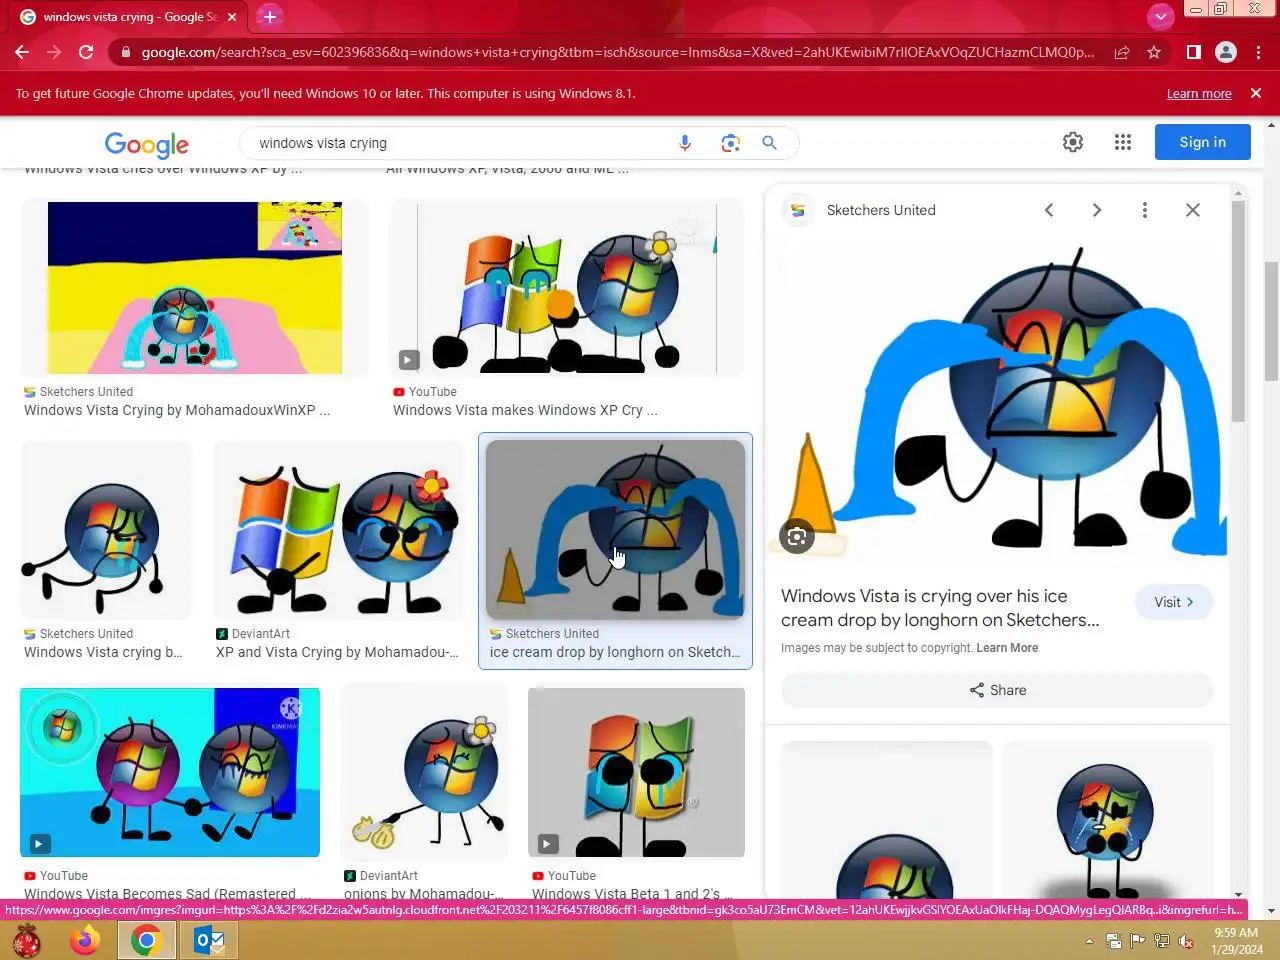Start voice search with microphone

[685, 143]
